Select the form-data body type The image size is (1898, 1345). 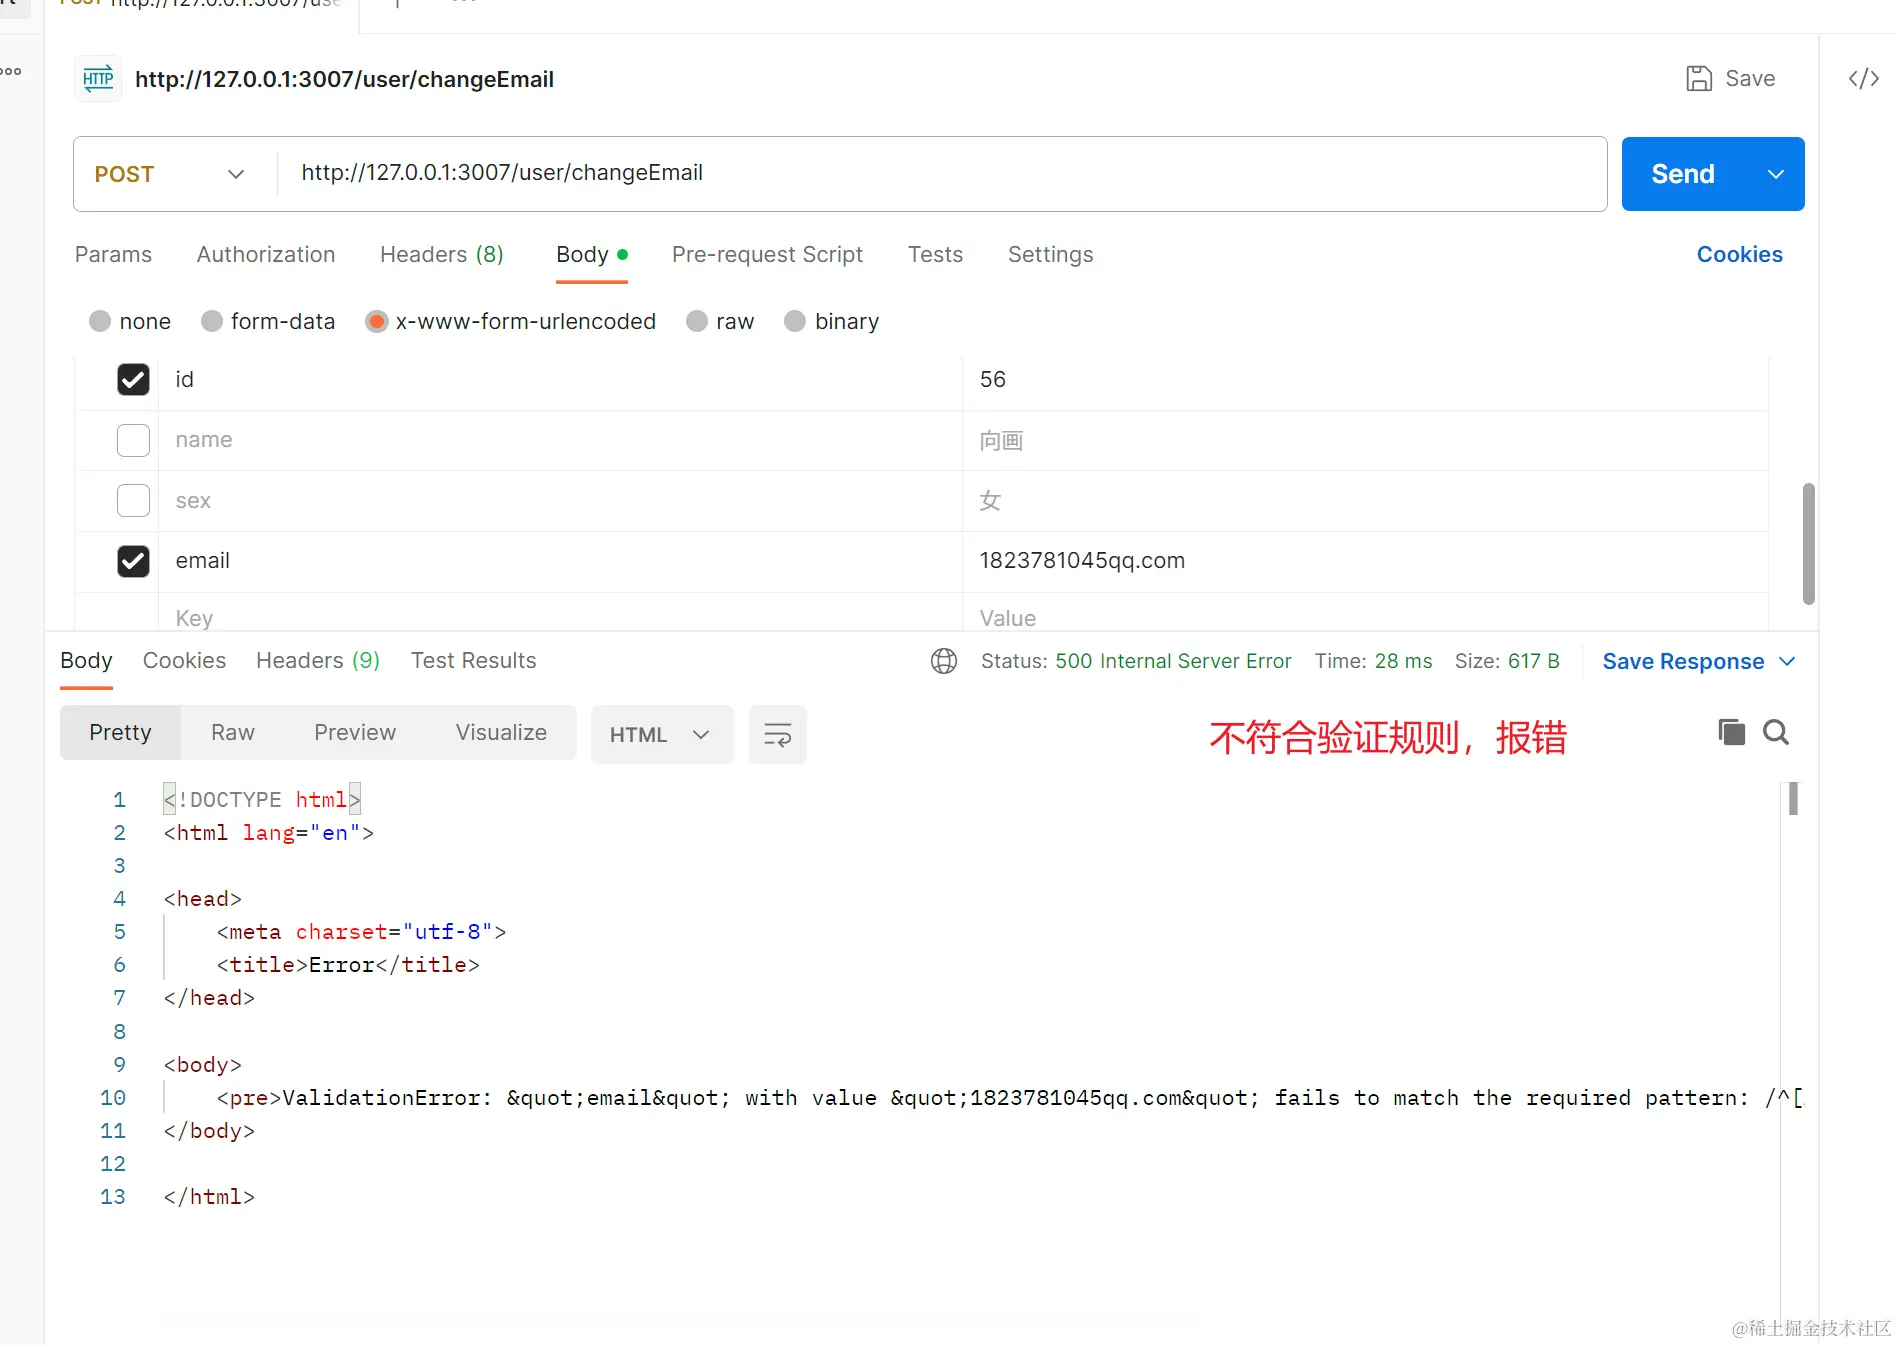click(211, 321)
